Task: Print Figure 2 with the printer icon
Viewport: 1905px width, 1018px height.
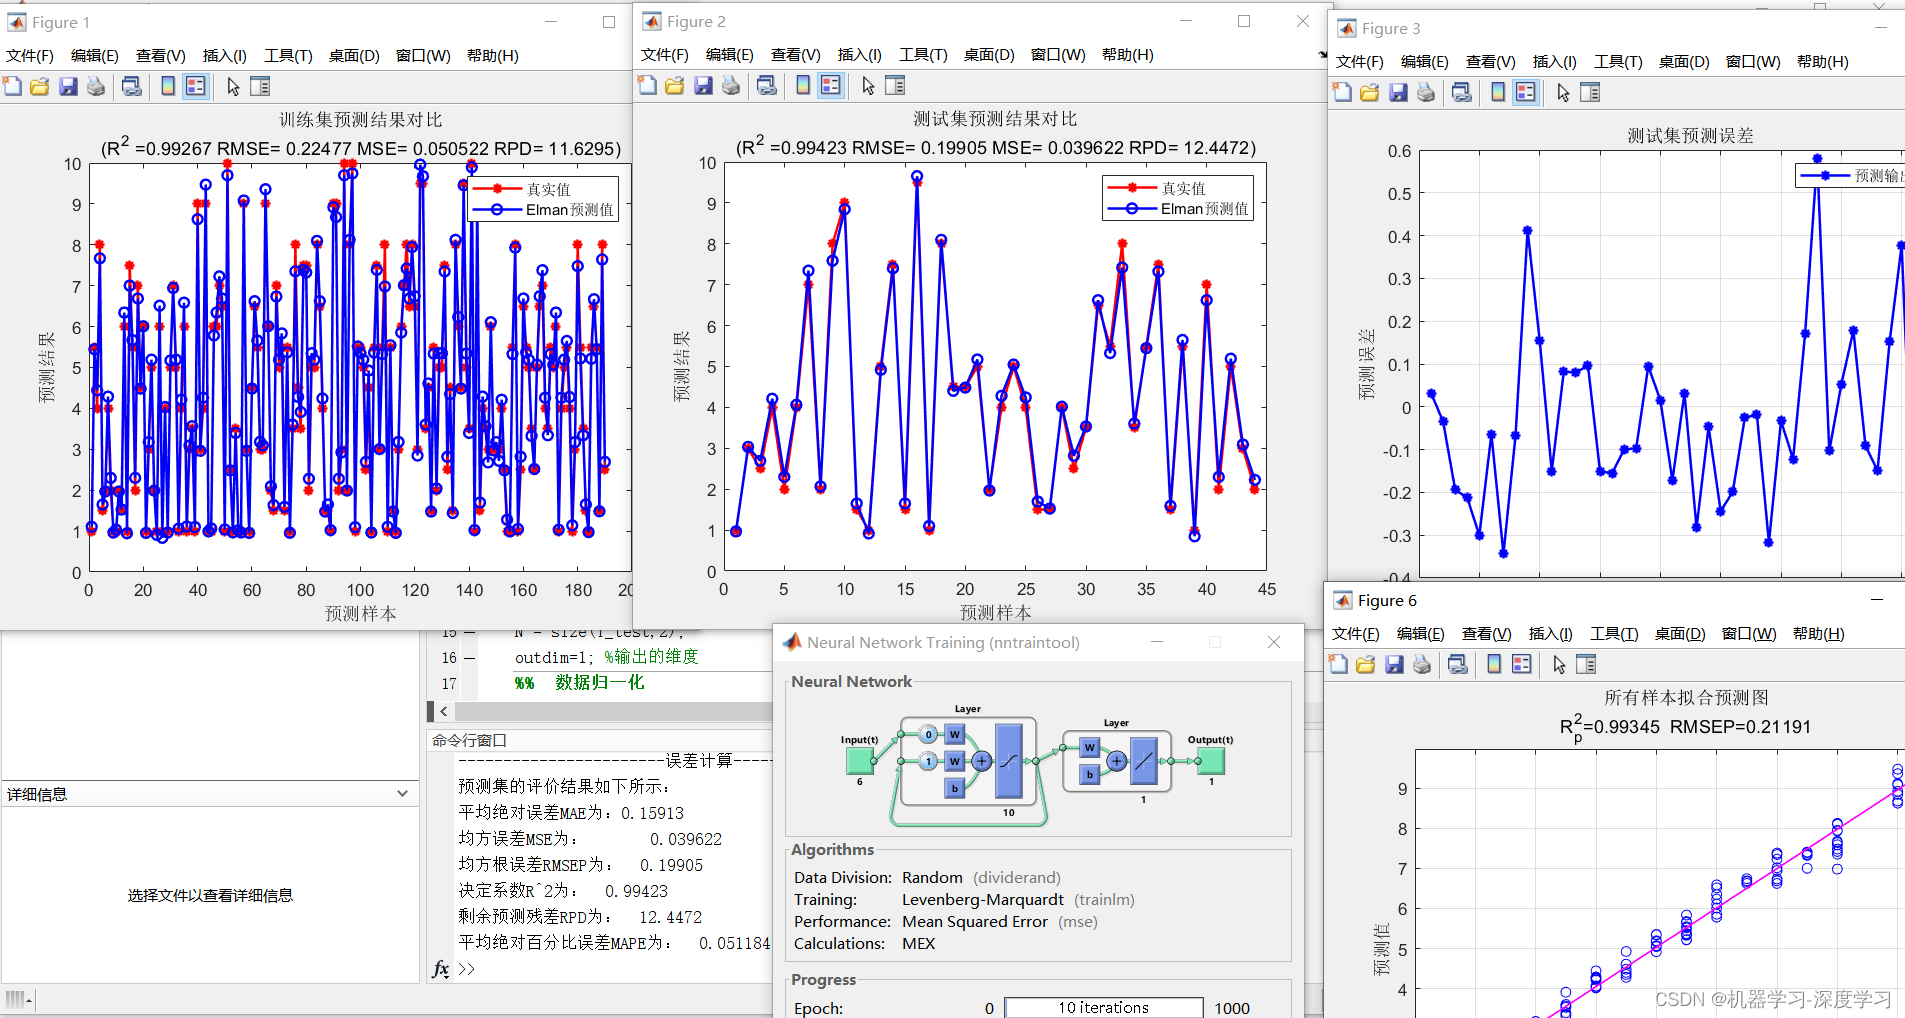Action: [x=731, y=86]
